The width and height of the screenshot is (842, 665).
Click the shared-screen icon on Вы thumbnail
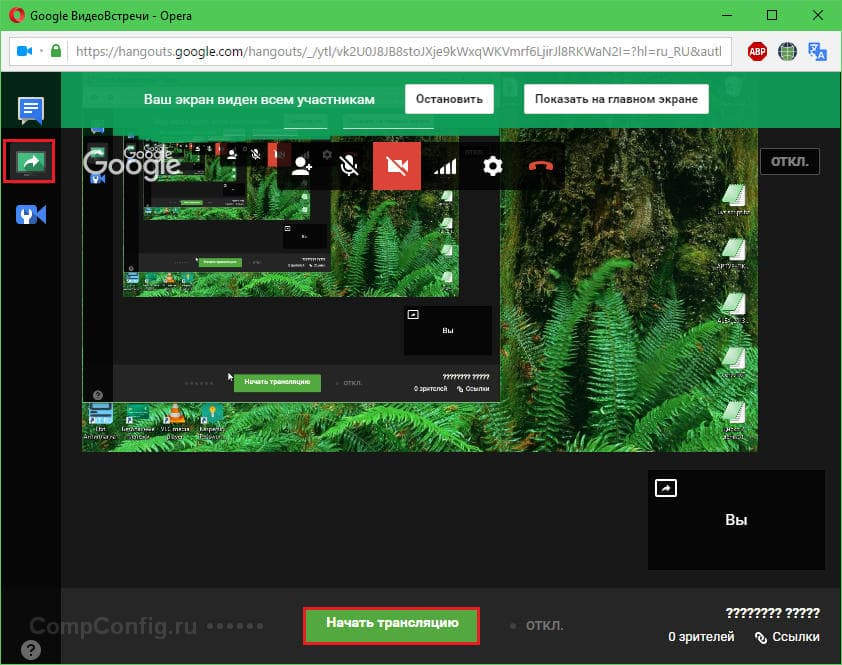tap(666, 488)
